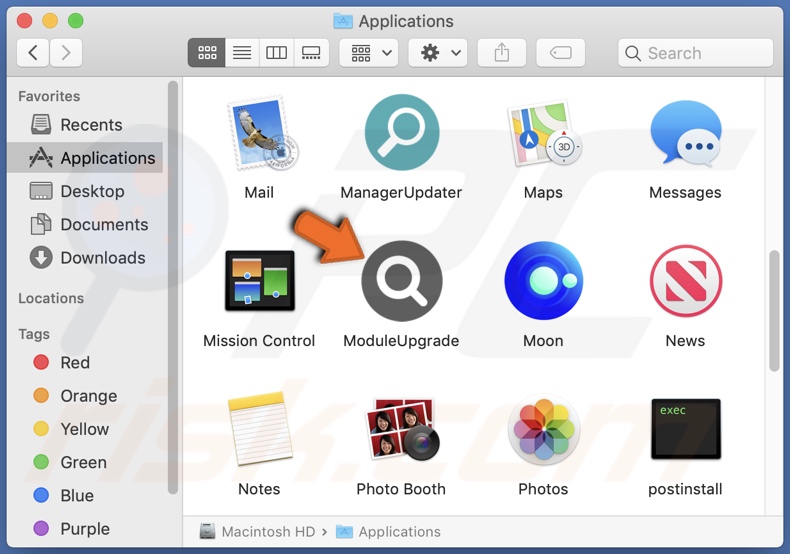Click the Edit Tags button
The image size is (790, 554).
pos(561,52)
